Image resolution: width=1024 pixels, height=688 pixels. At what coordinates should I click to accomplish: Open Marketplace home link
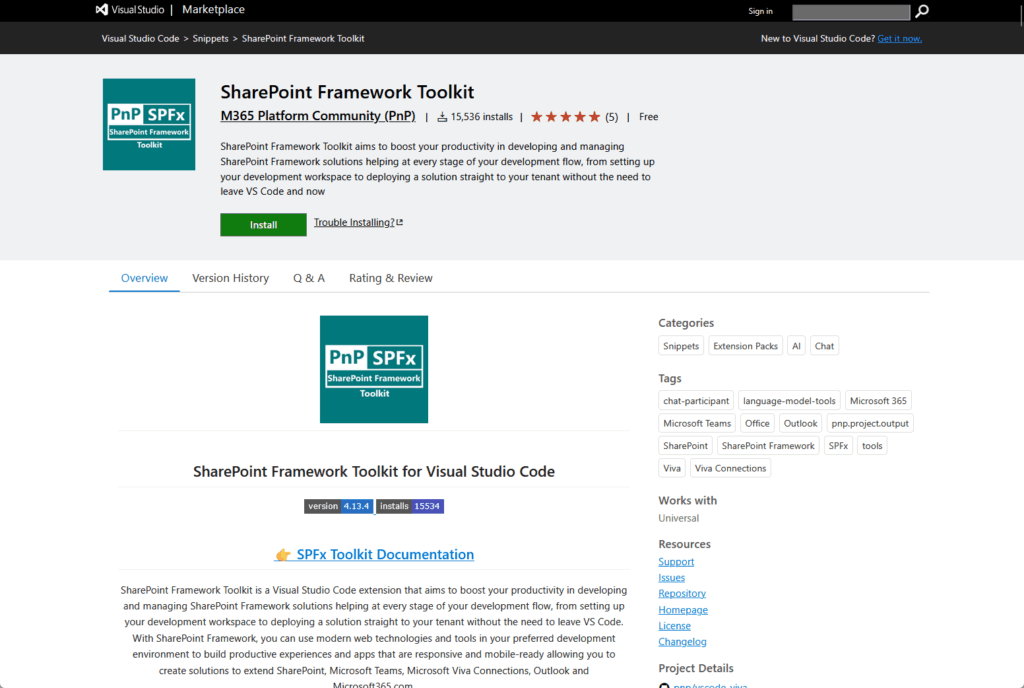pyautogui.click(x=213, y=10)
